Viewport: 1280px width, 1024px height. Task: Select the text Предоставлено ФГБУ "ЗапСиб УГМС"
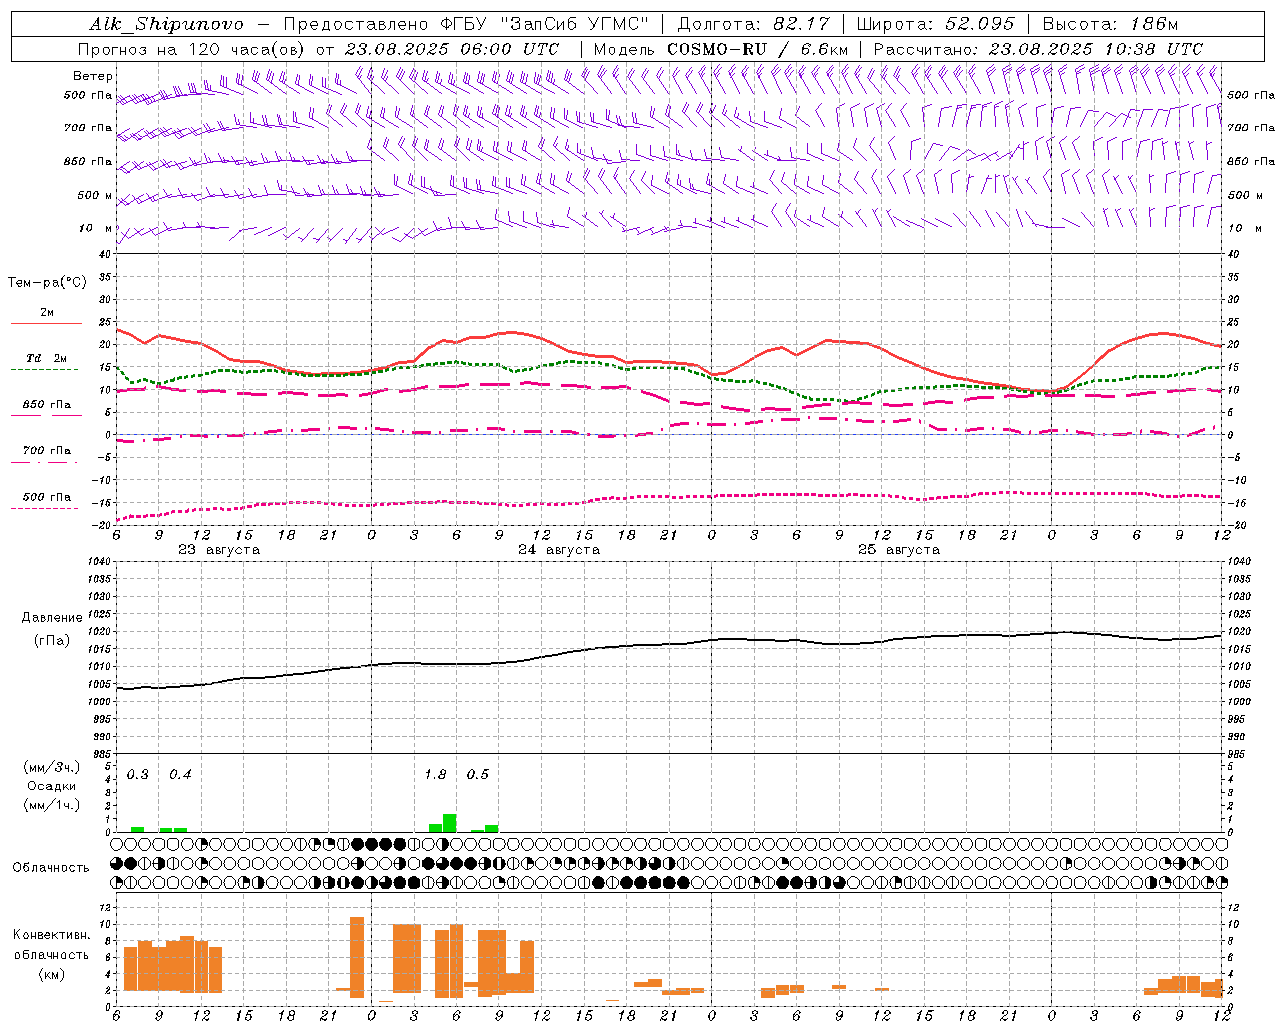pyautogui.click(x=467, y=24)
